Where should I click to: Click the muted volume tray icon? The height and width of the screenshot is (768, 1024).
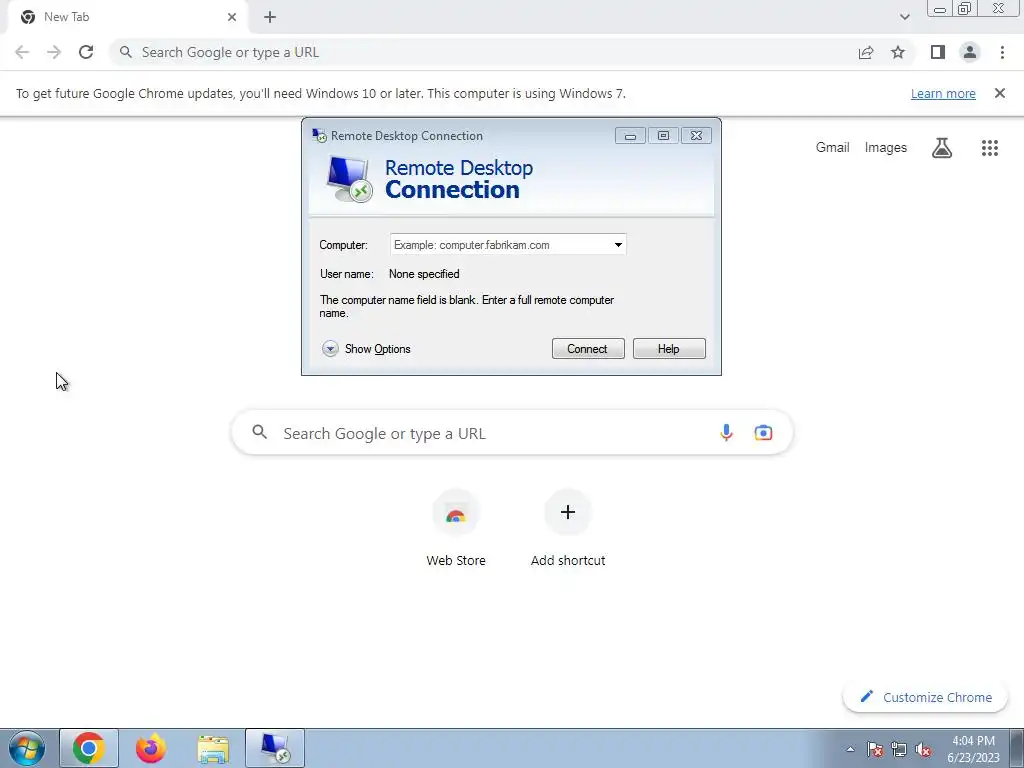(923, 749)
